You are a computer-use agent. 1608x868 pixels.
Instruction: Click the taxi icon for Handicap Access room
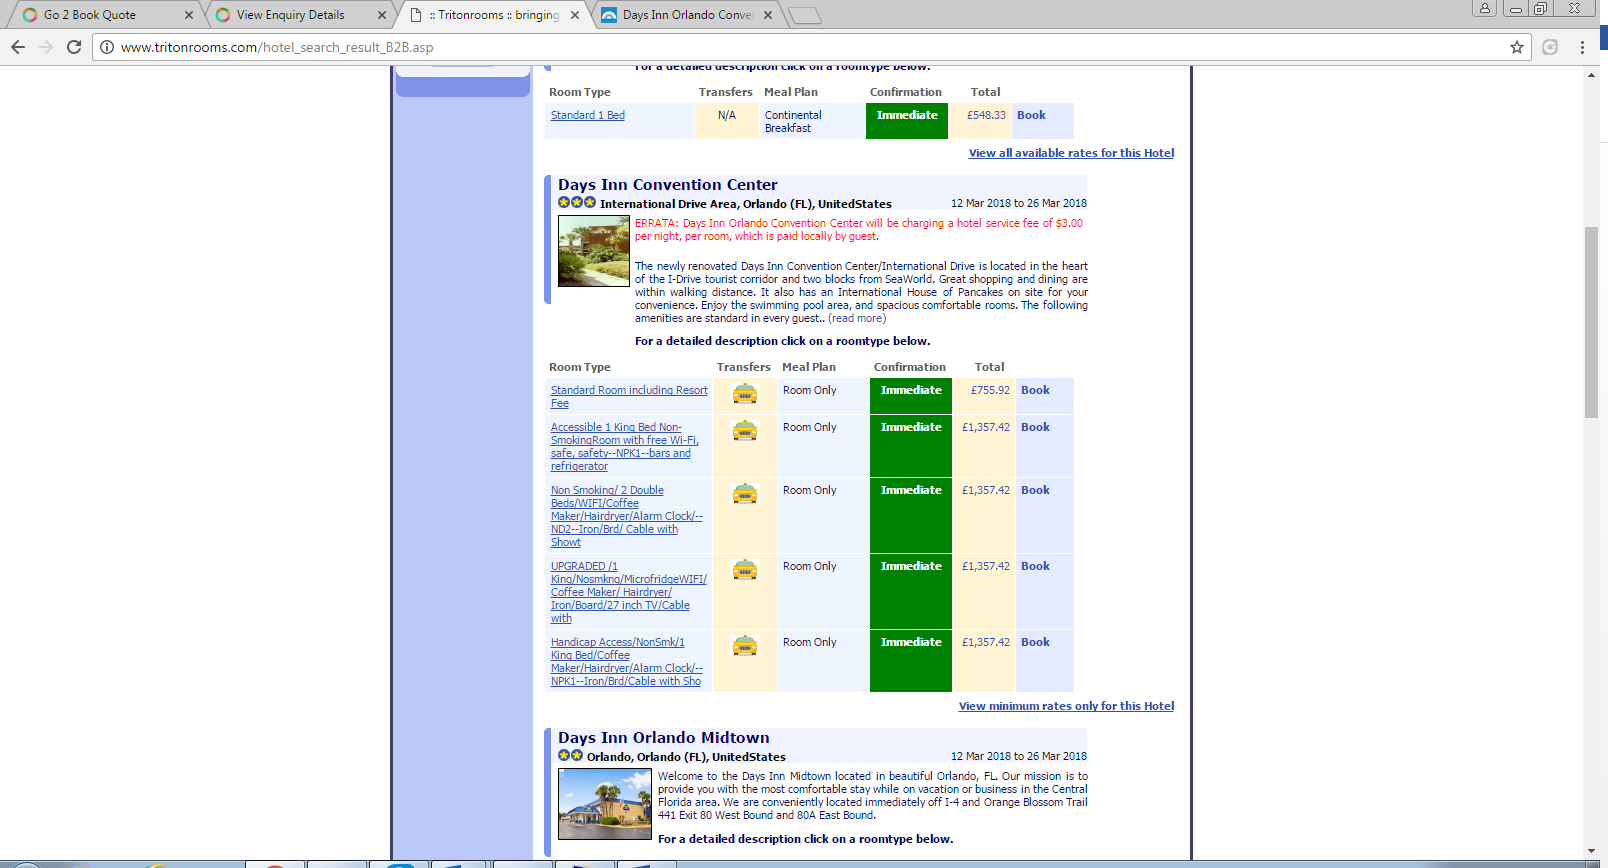point(745,646)
